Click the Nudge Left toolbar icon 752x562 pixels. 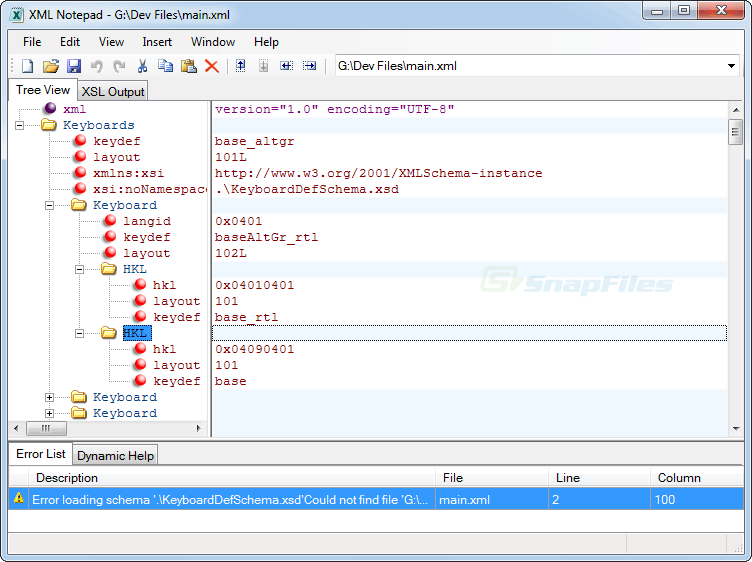point(286,66)
